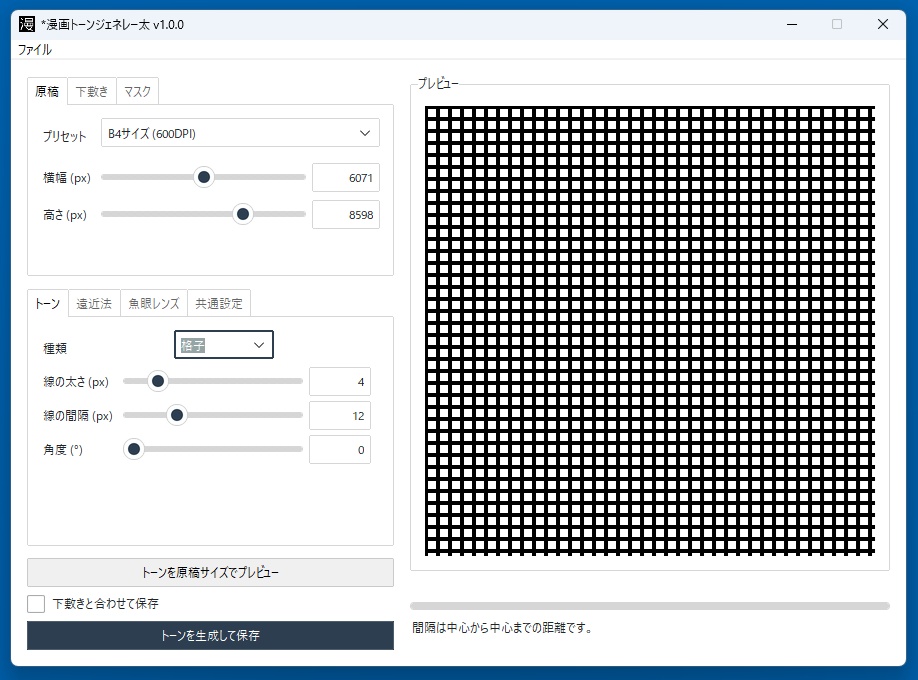918x680 pixels.
Task: Open the 魚眼レンズ tab
Action: pos(154,303)
